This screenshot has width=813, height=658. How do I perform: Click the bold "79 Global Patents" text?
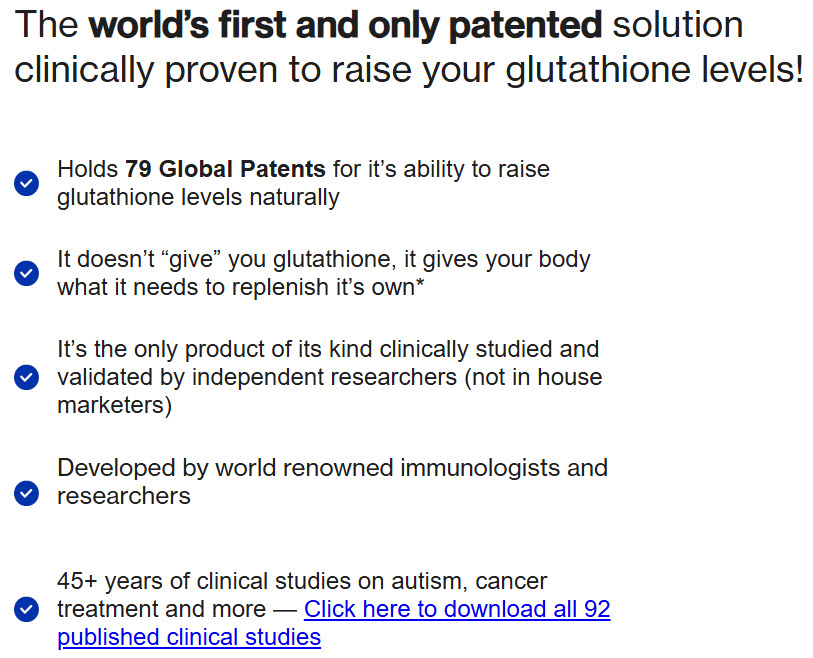point(225,169)
